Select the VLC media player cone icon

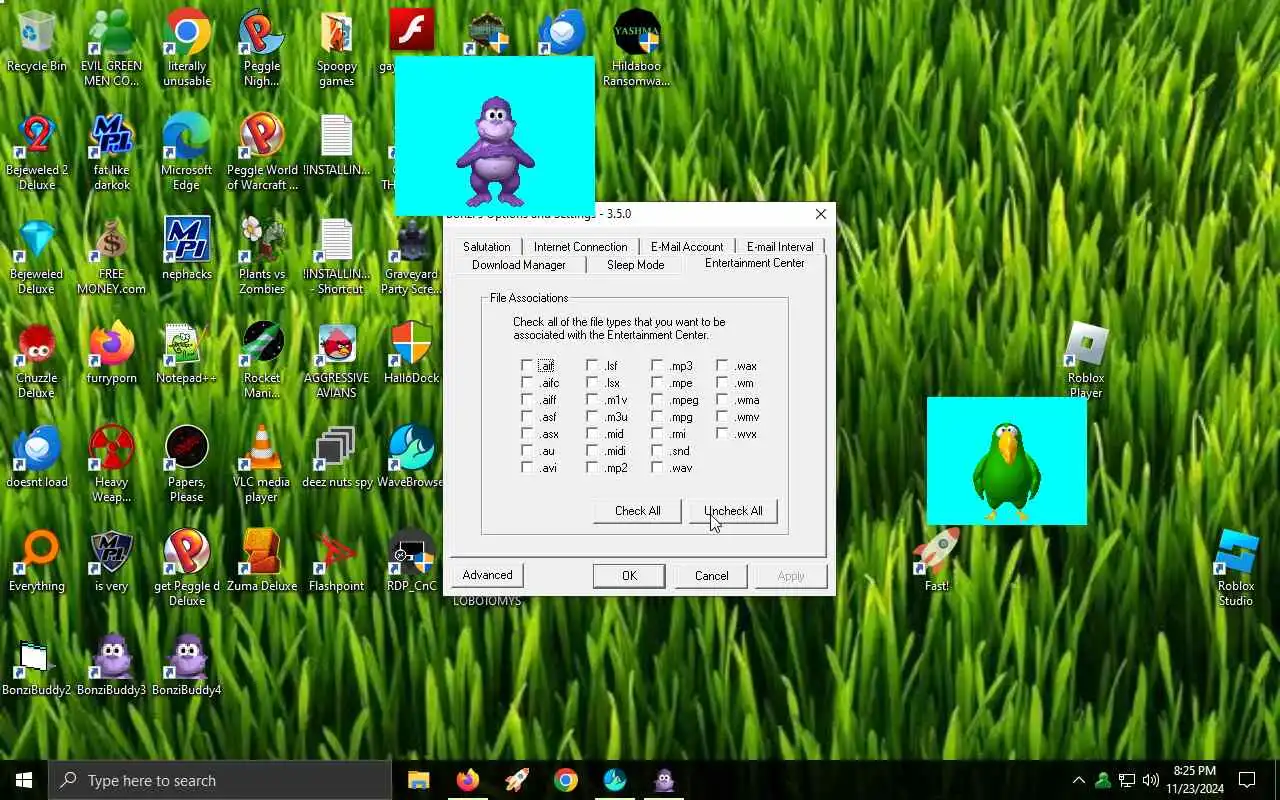(x=262, y=464)
